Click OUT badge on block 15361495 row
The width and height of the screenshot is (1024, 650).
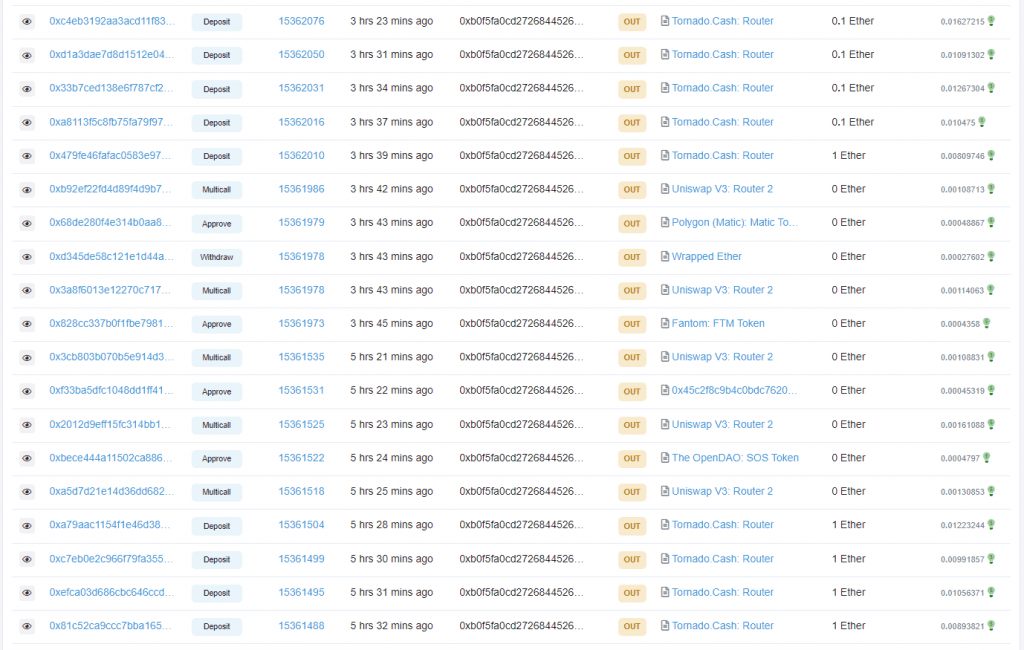[632, 593]
